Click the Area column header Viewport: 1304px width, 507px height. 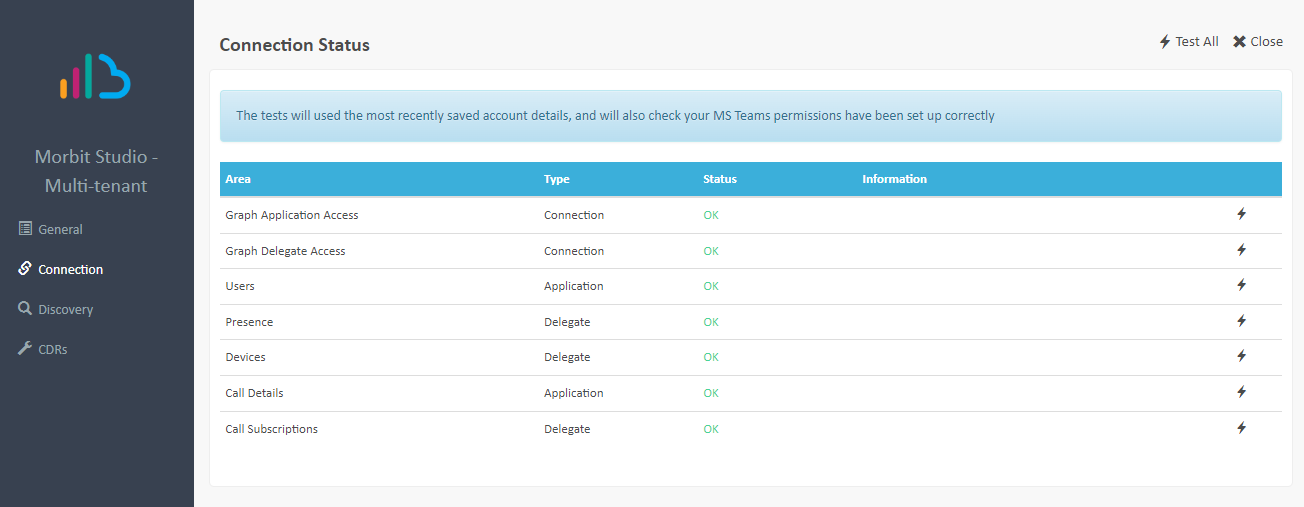click(238, 179)
